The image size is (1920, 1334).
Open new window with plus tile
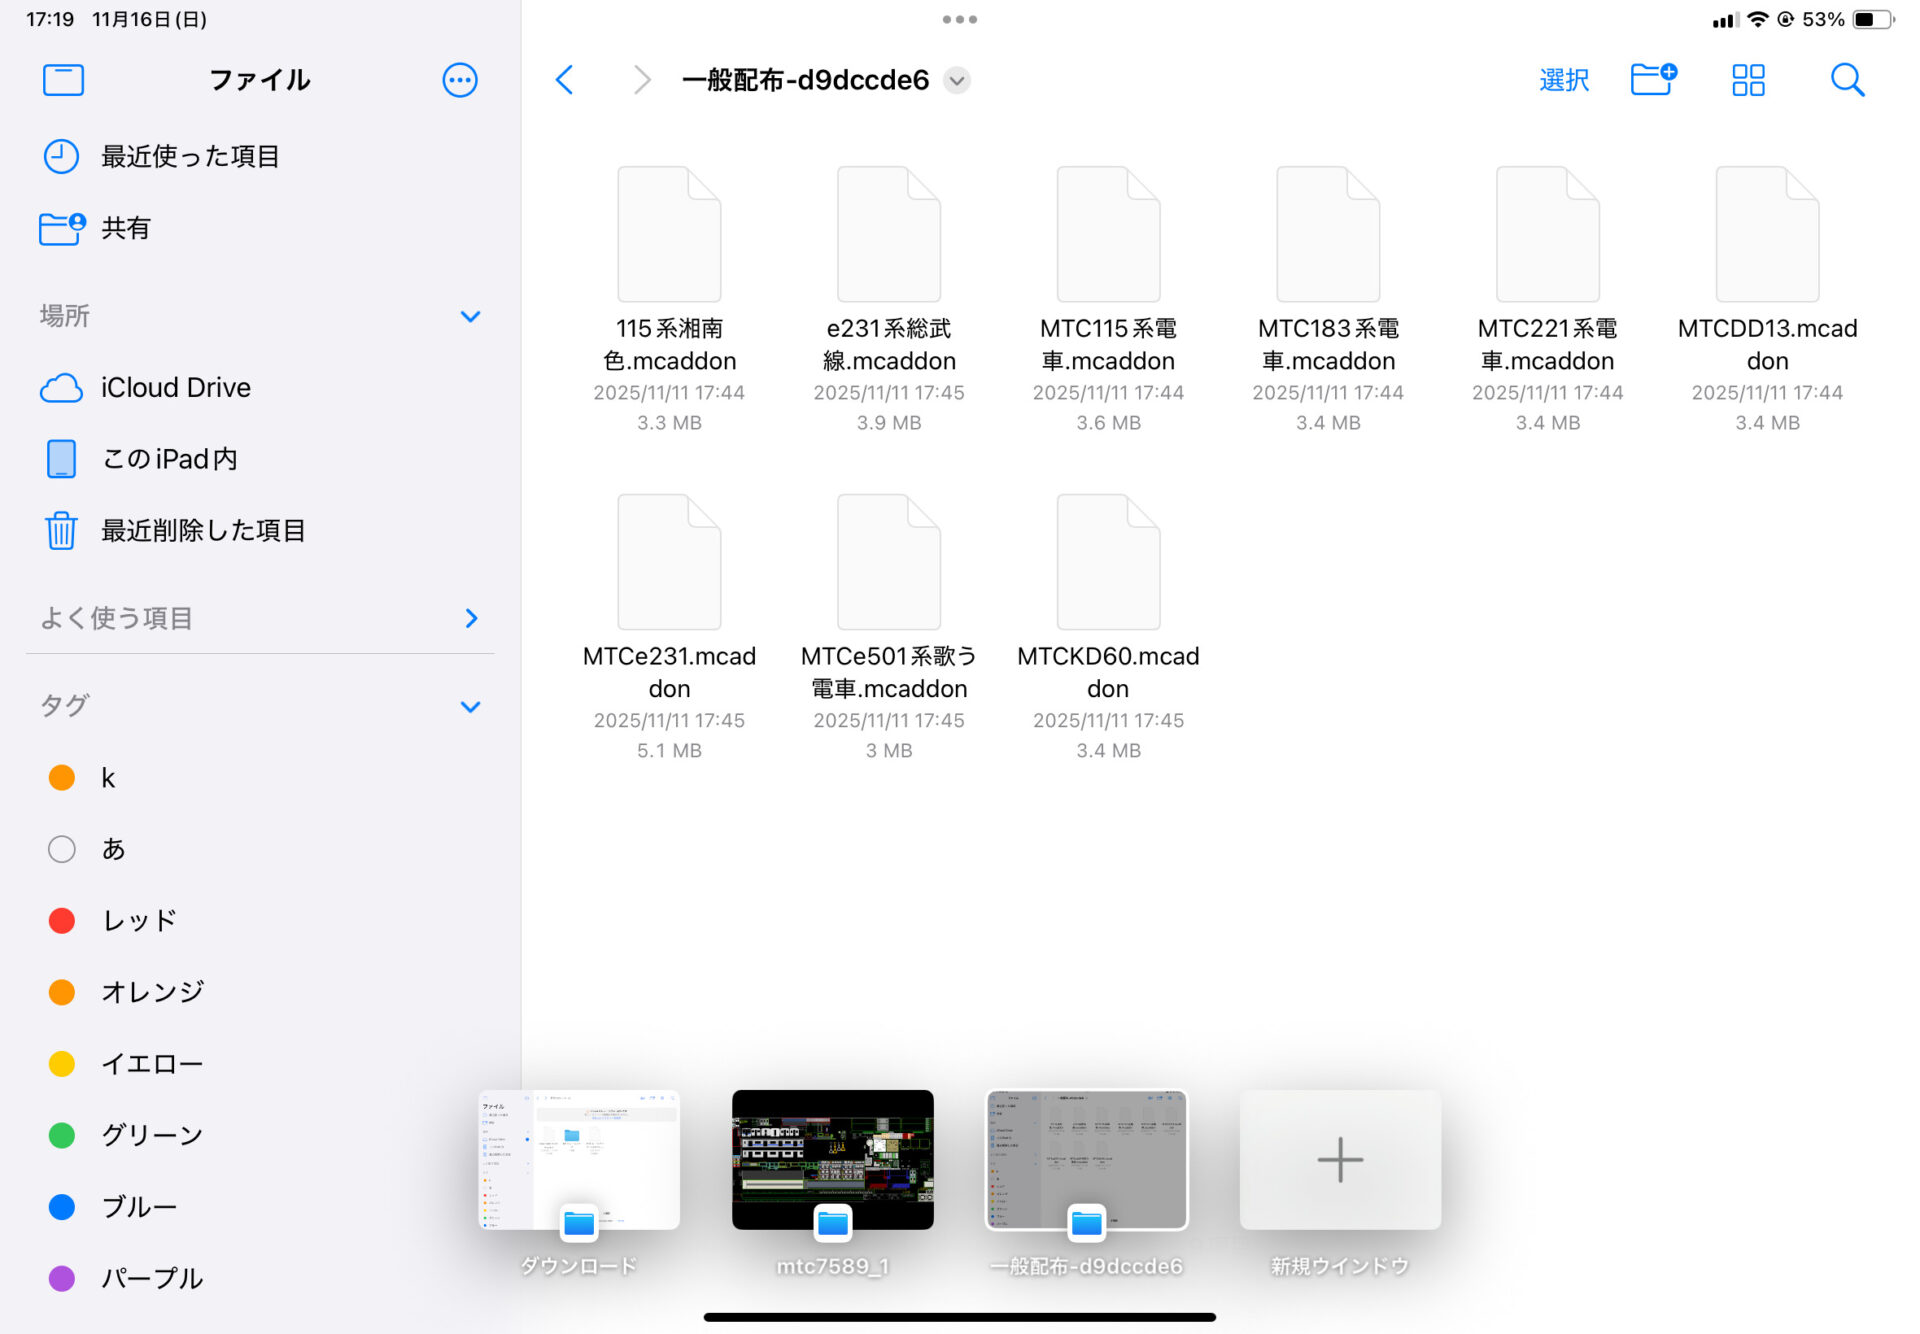click(1340, 1160)
